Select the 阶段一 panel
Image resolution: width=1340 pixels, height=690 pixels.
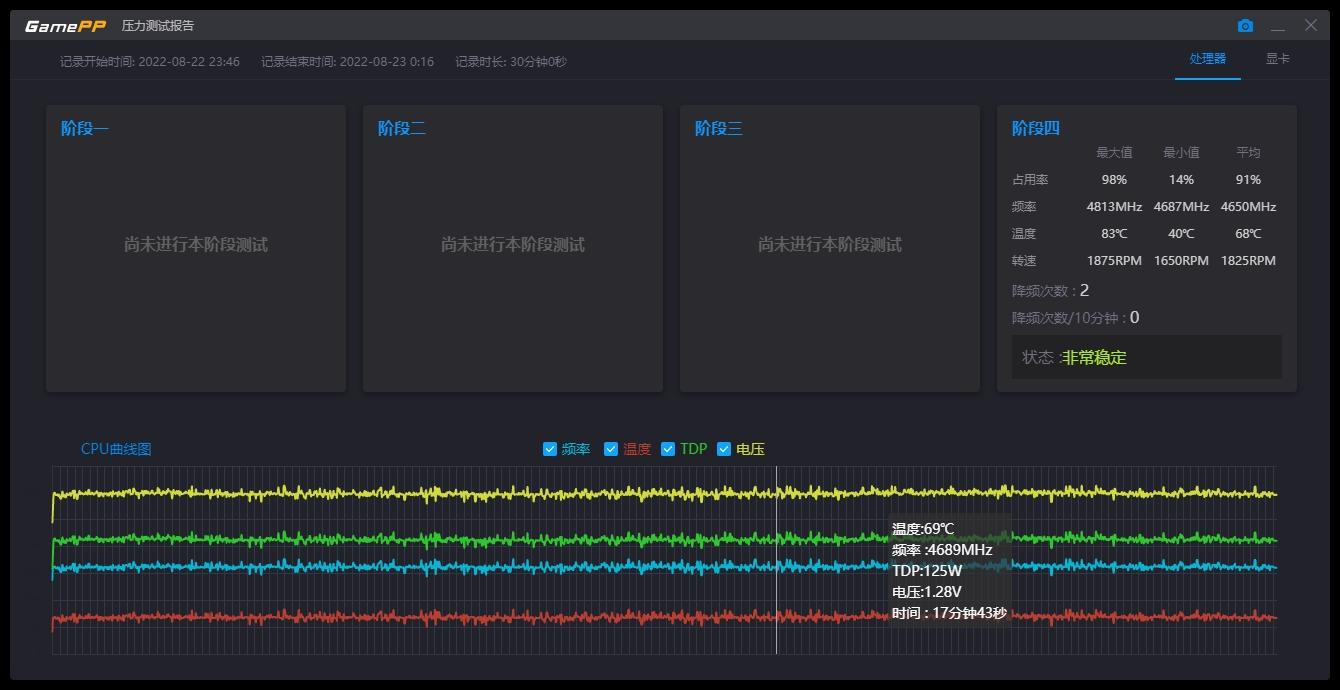click(196, 248)
